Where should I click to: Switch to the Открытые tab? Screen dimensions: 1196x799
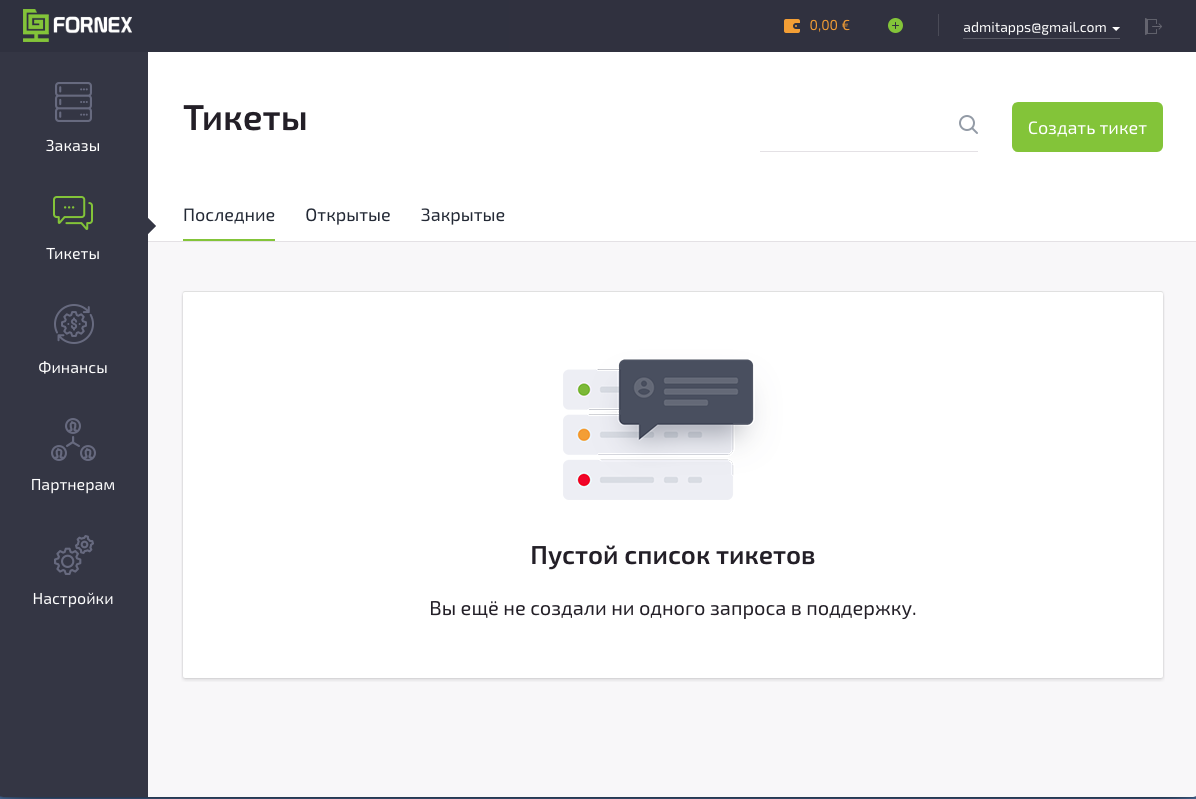click(x=347, y=215)
